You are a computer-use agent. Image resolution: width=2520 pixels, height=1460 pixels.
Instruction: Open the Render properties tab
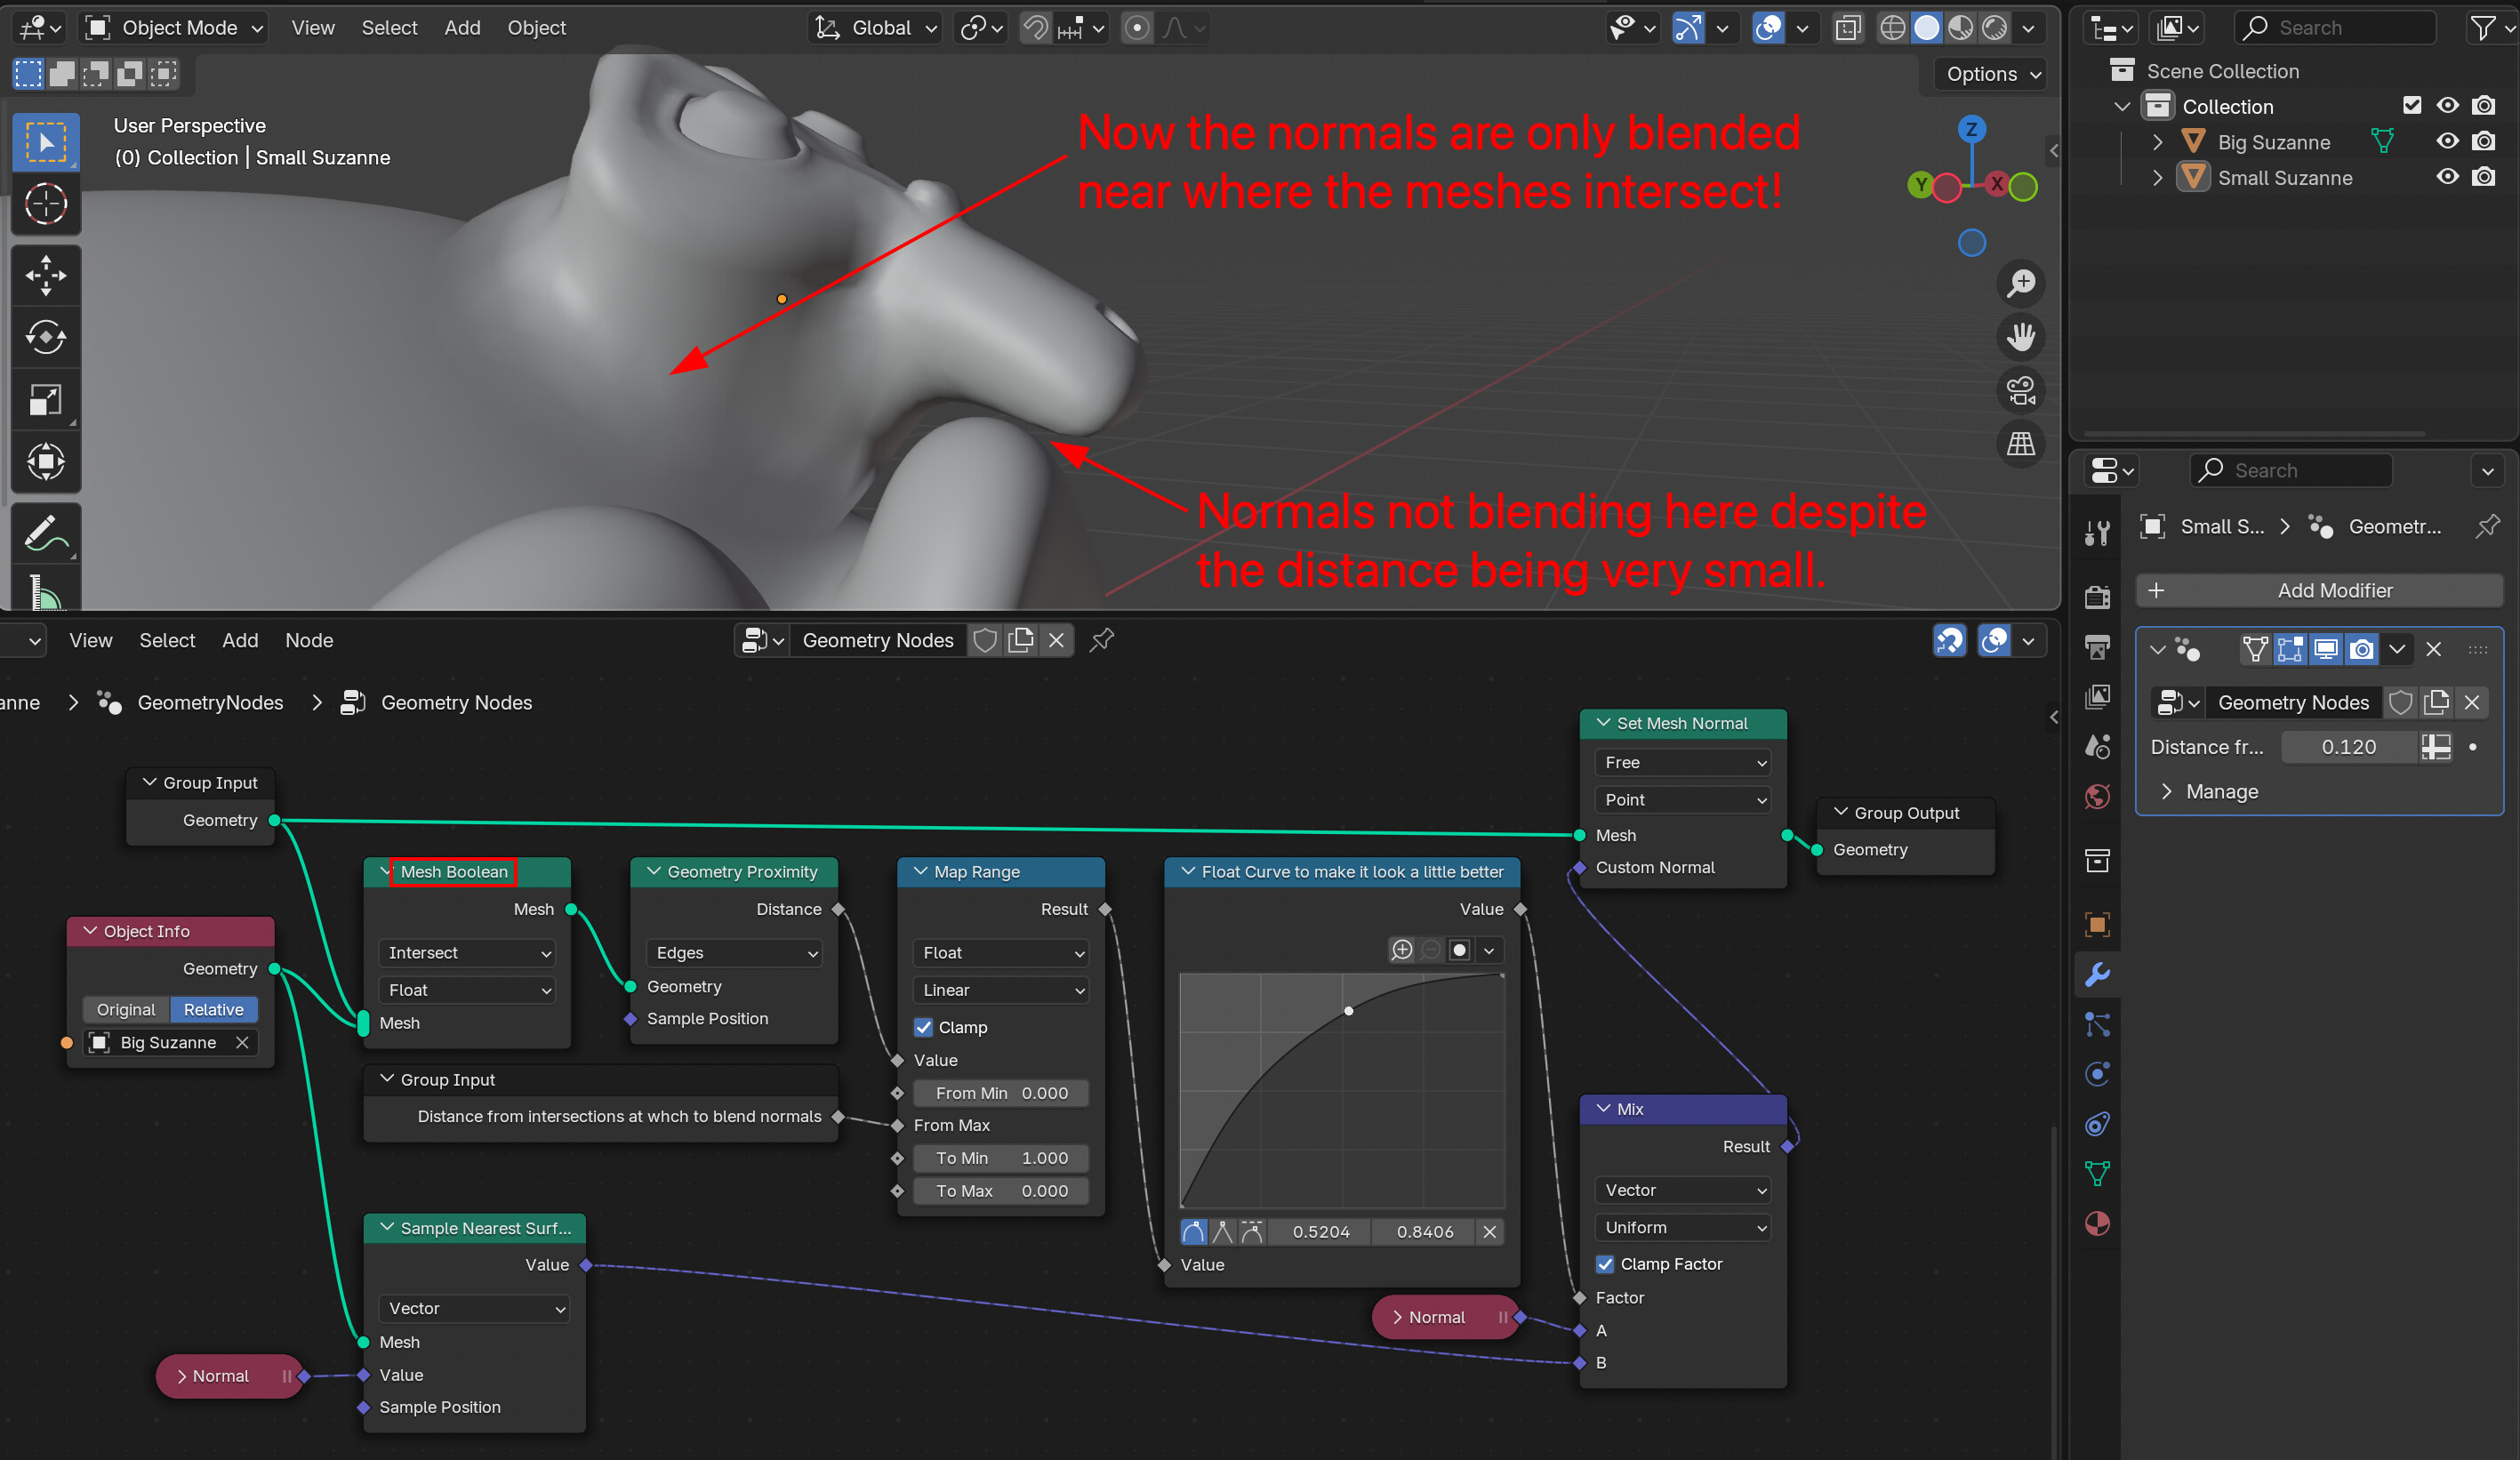(x=2097, y=597)
